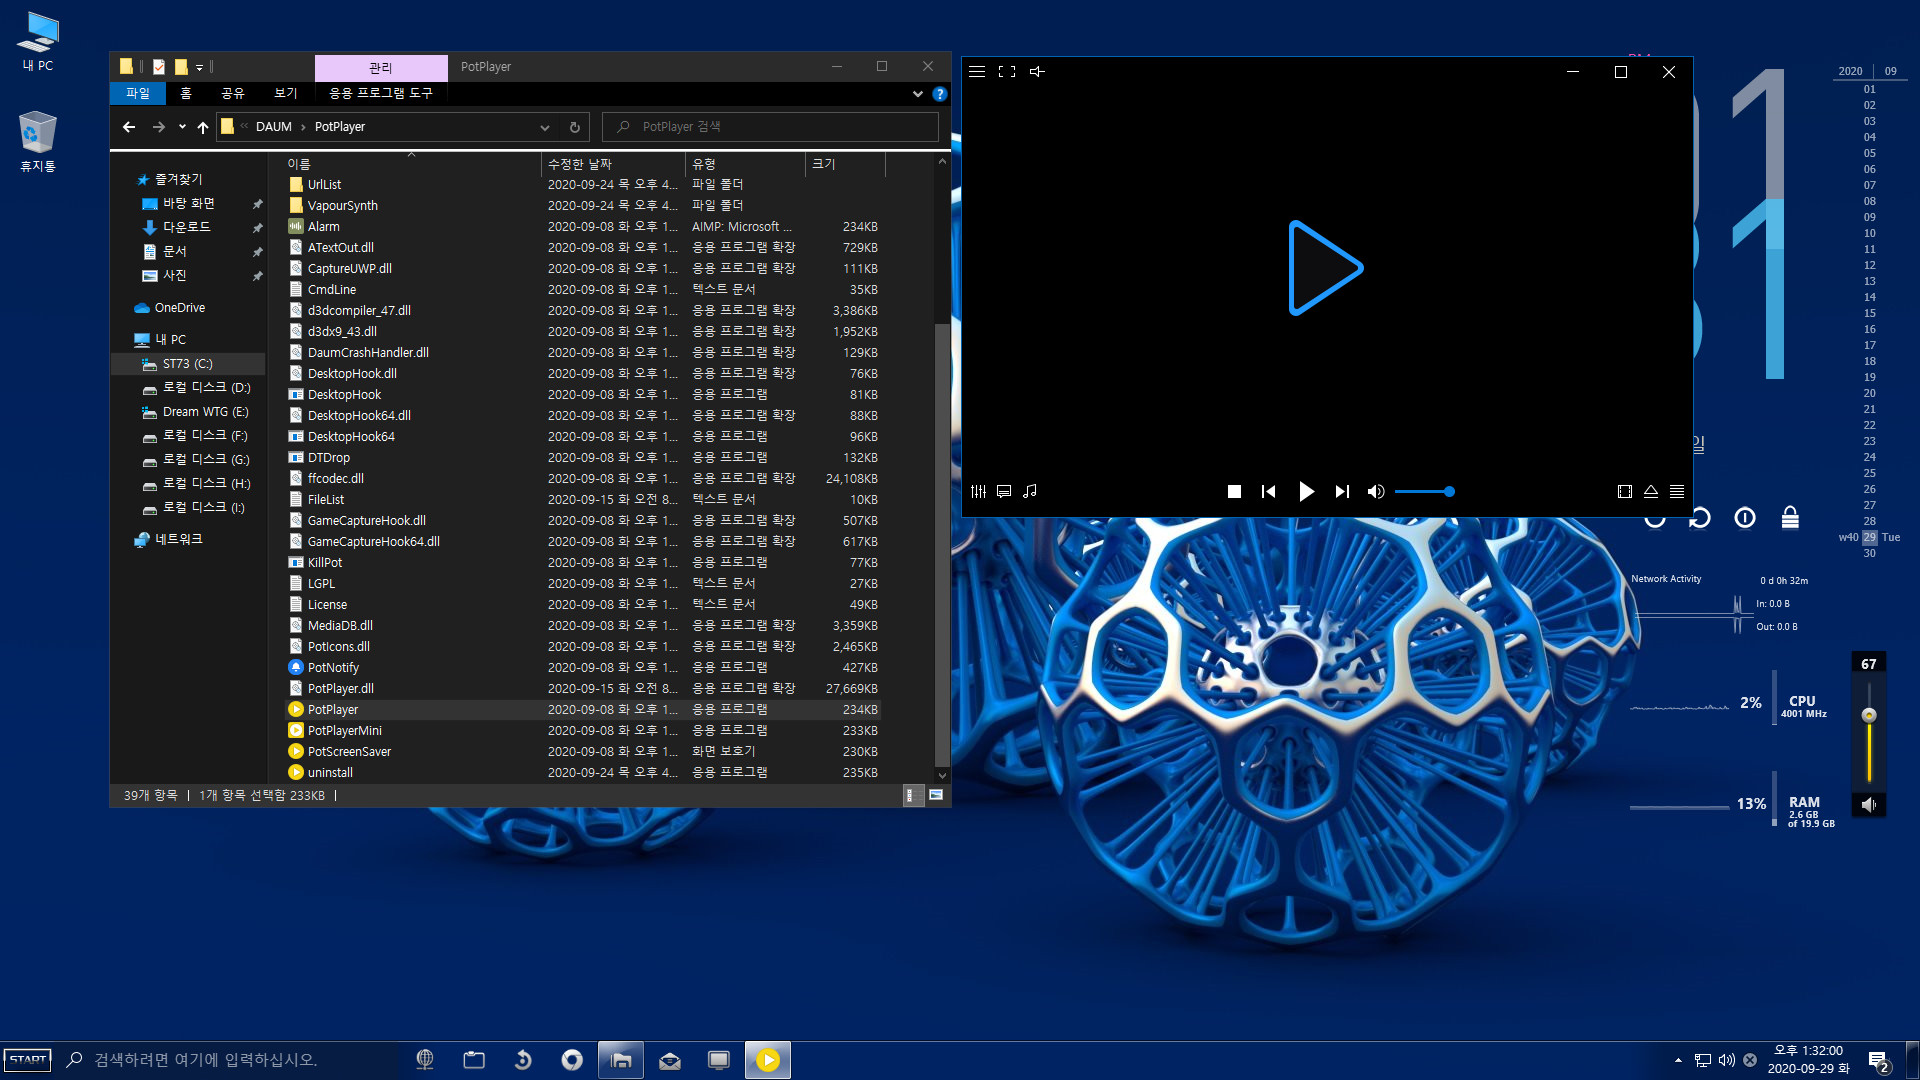Open 휴지통 recycle bin desktop icon
The width and height of the screenshot is (1920, 1080).
(x=38, y=142)
